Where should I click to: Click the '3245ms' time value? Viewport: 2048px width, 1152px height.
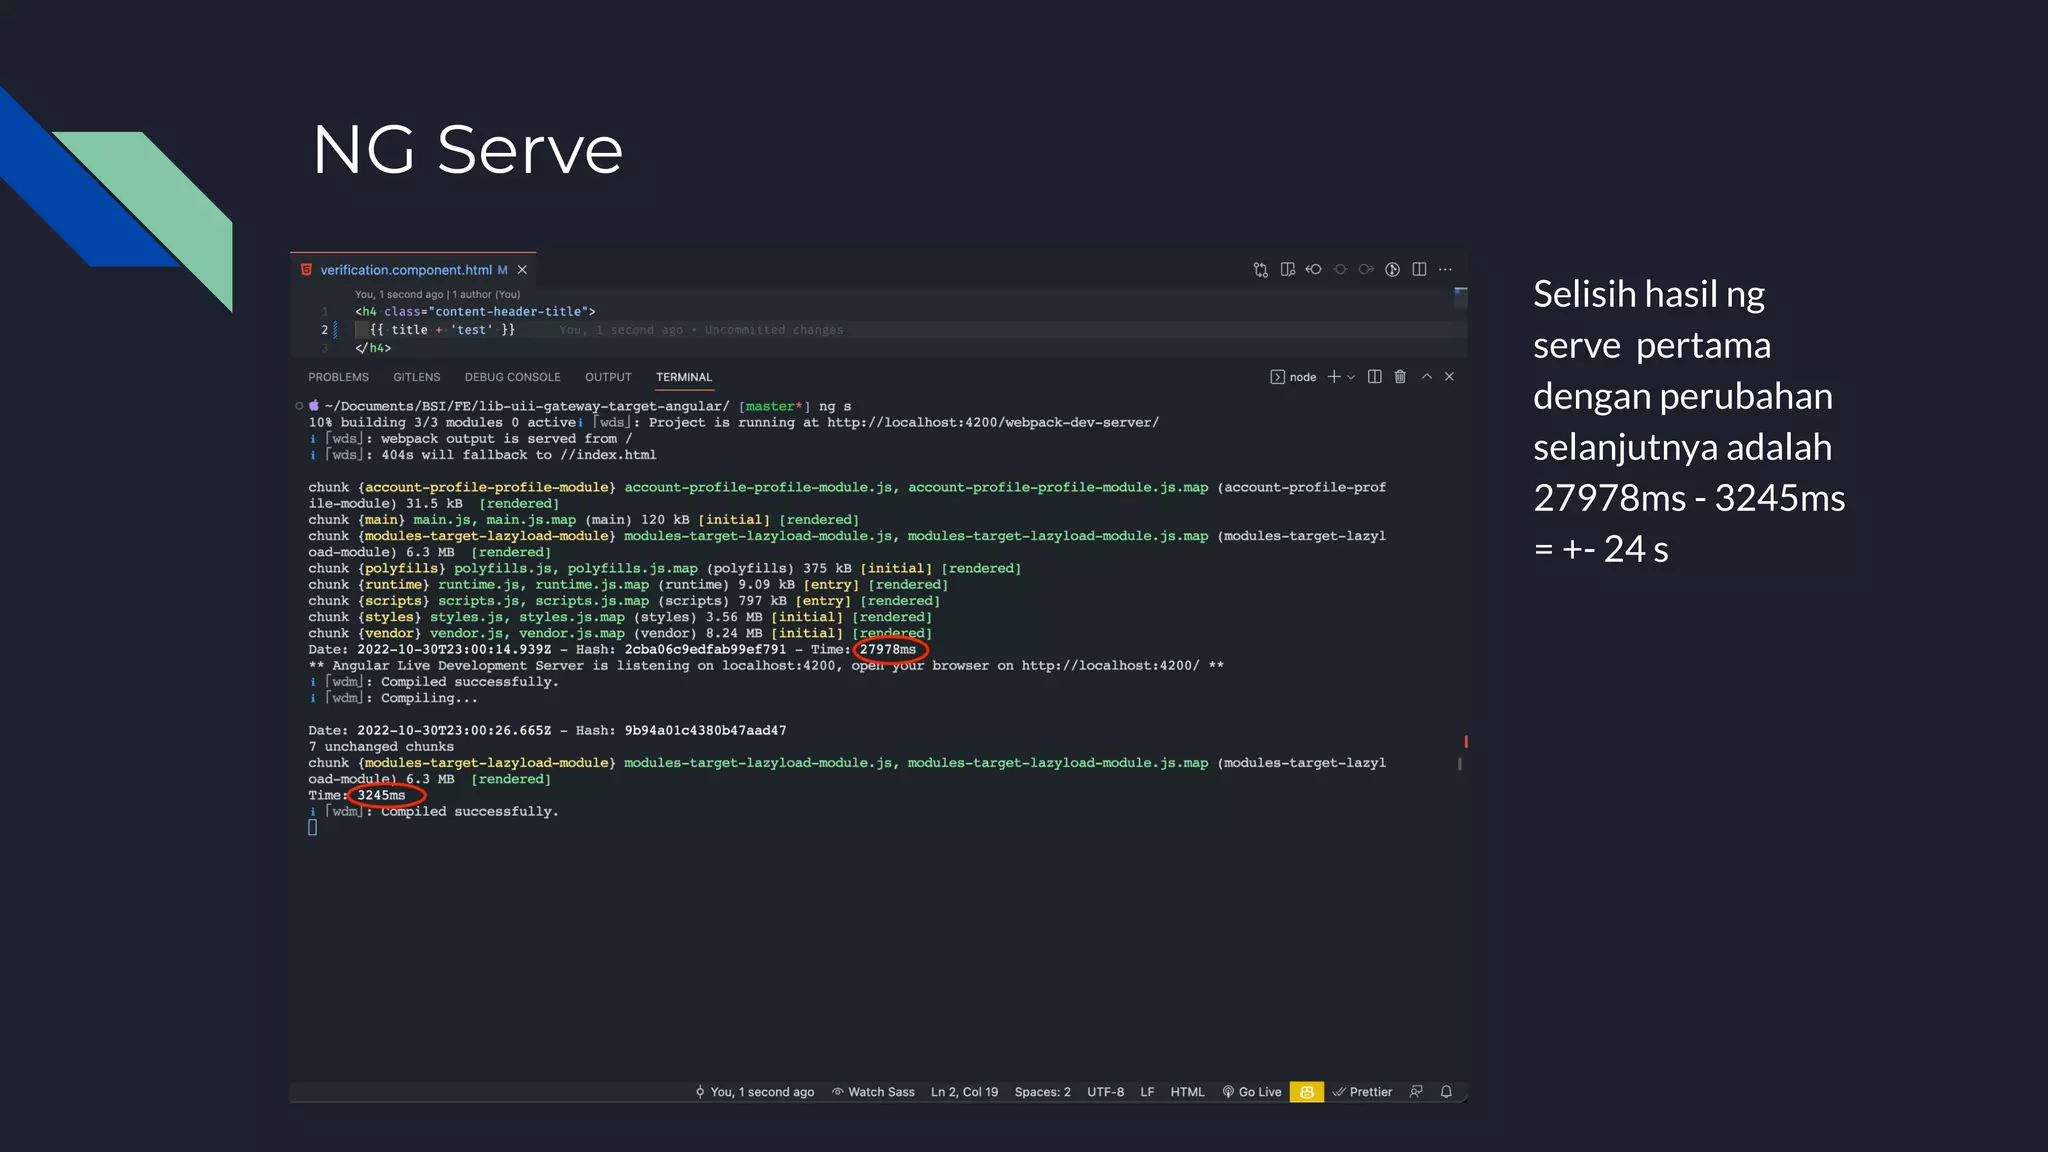coord(381,796)
